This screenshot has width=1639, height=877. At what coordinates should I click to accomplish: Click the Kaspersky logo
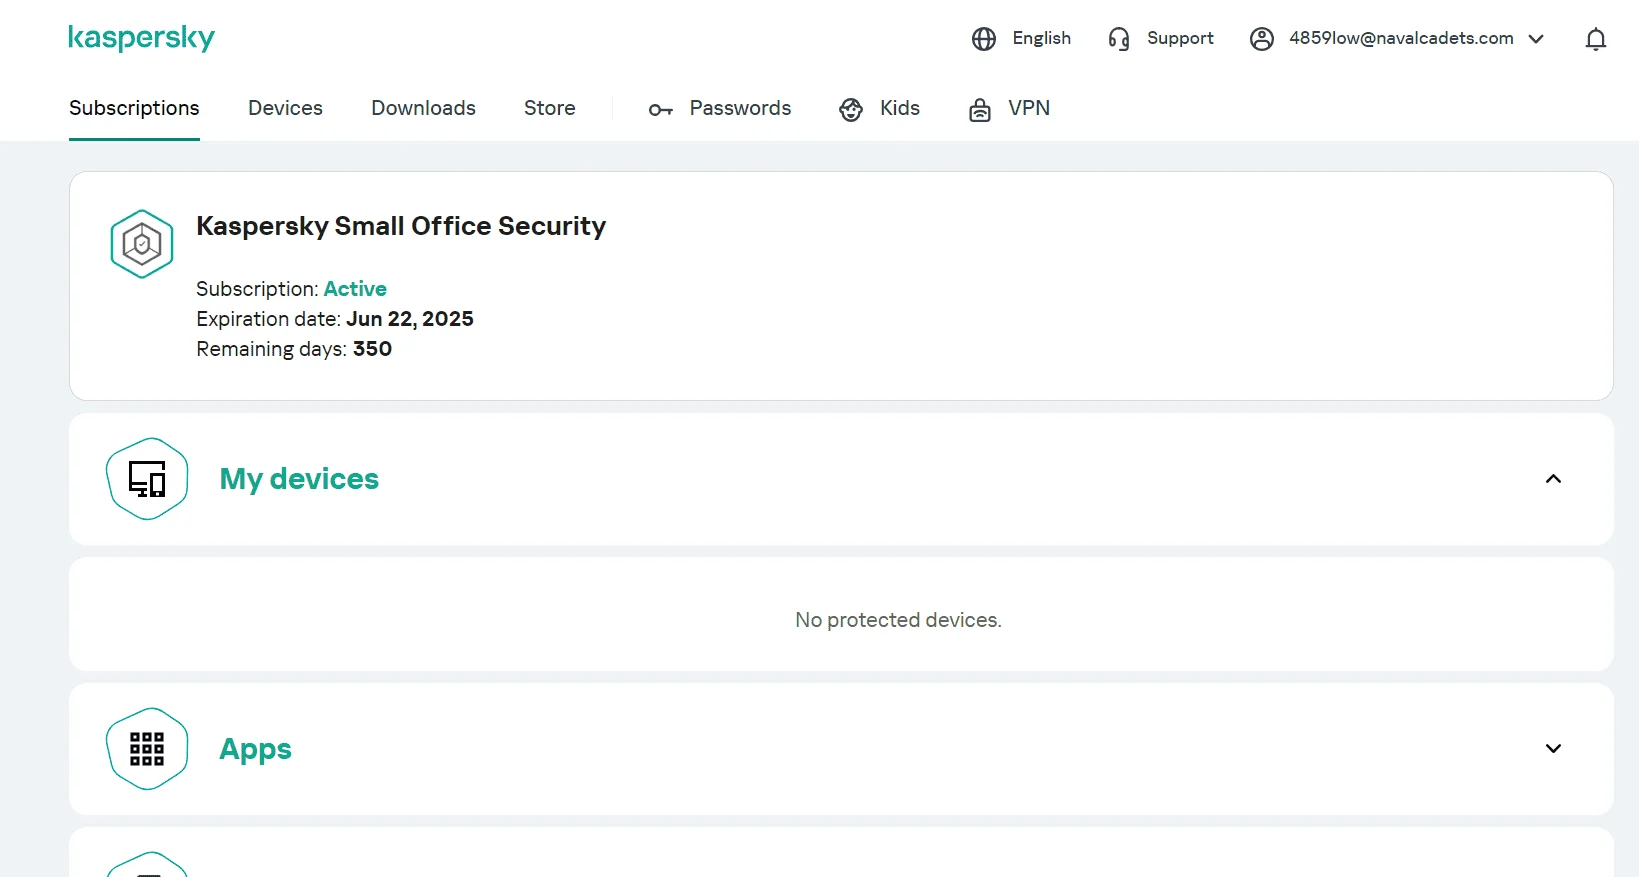(141, 38)
